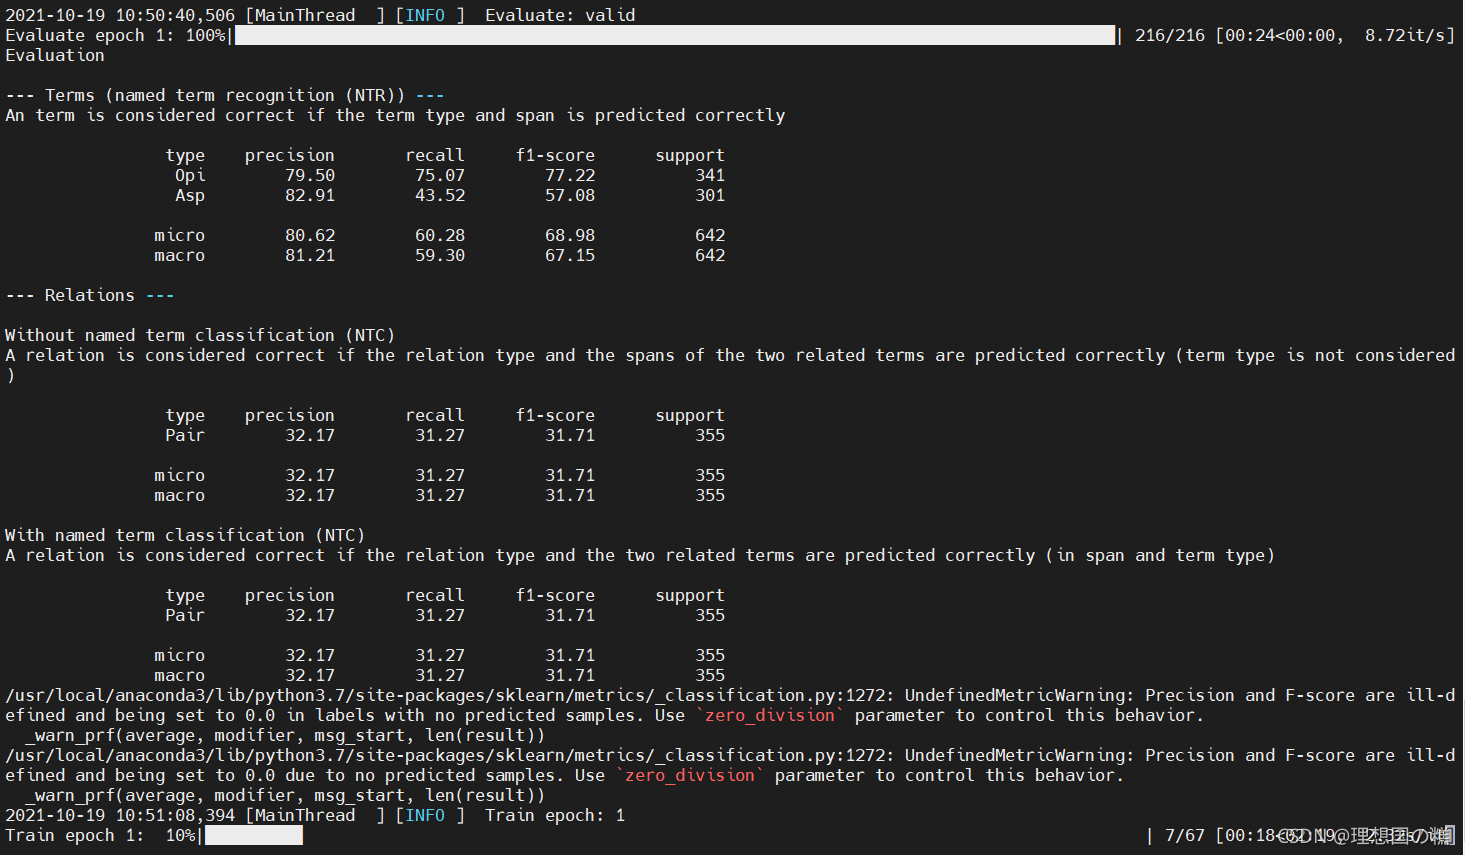Select Opi support value 341
The height and width of the screenshot is (855, 1465).
click(710, 175)
